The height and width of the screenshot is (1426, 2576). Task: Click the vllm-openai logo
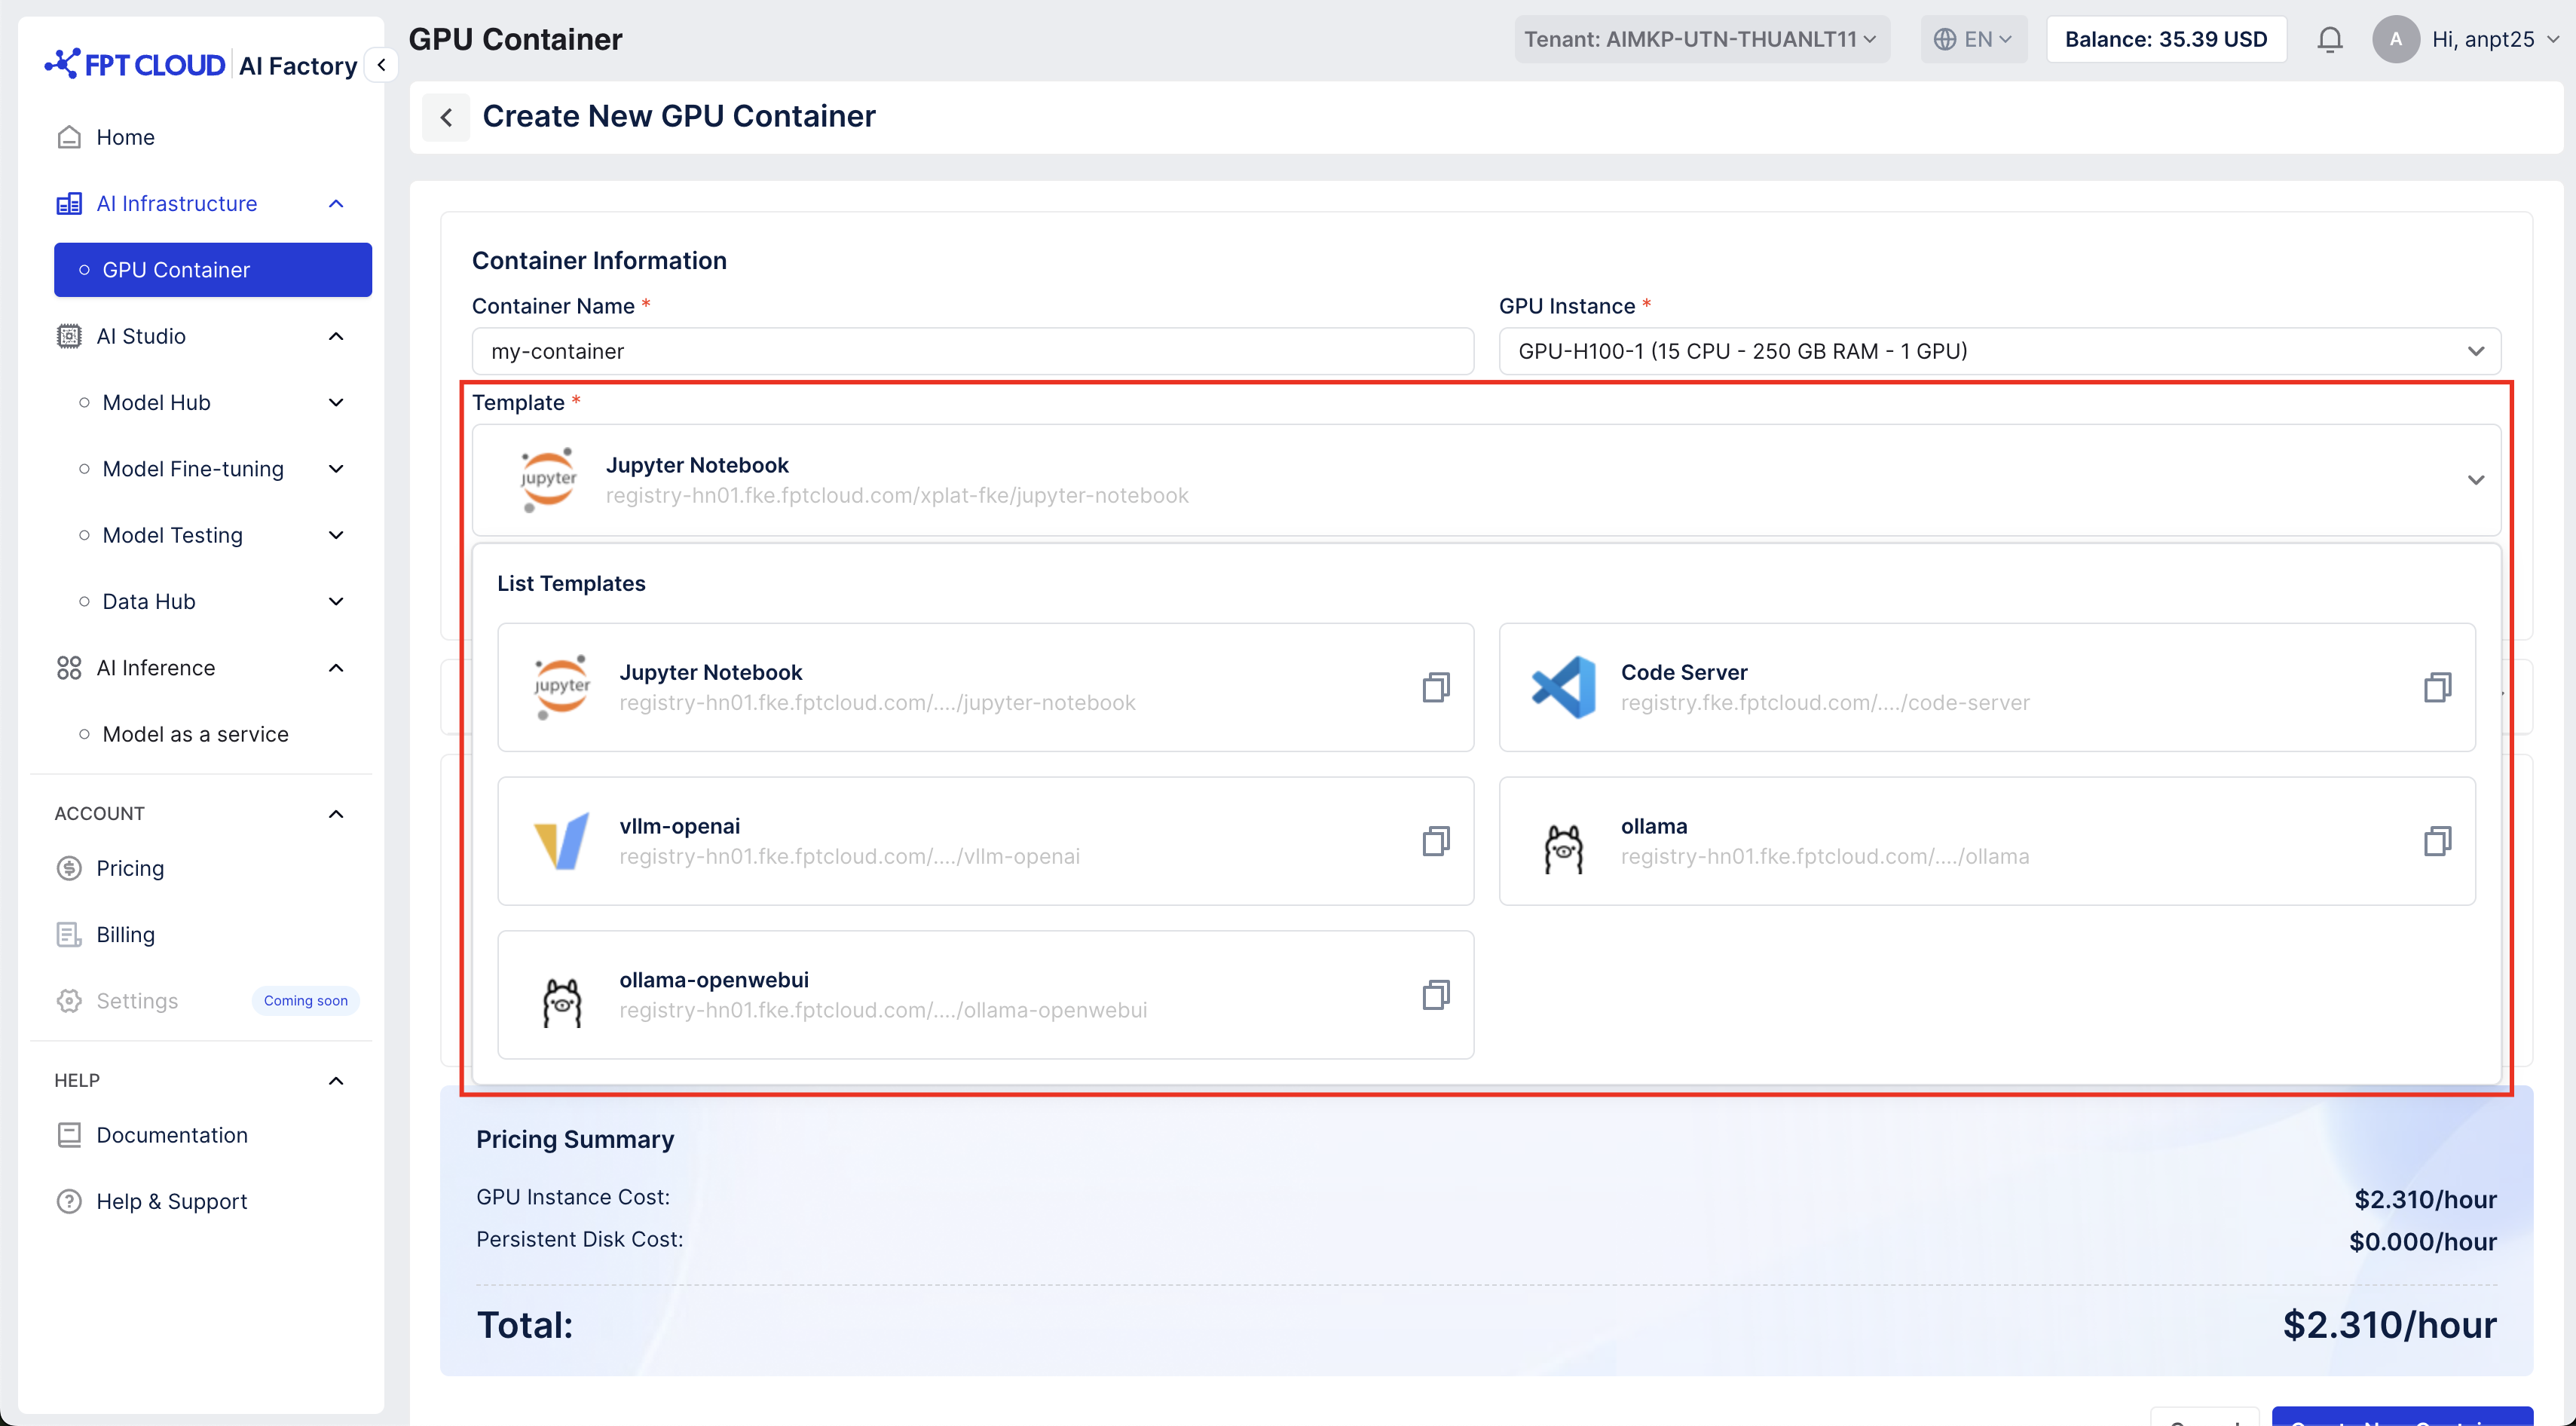tap(561, 841)
